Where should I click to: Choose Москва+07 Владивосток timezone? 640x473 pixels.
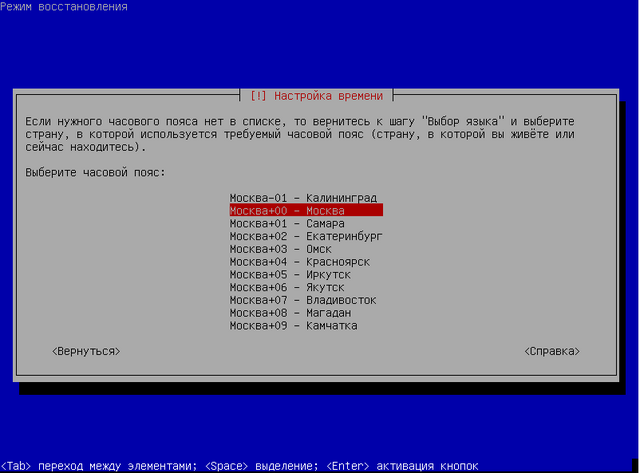[x=303, y=300]
